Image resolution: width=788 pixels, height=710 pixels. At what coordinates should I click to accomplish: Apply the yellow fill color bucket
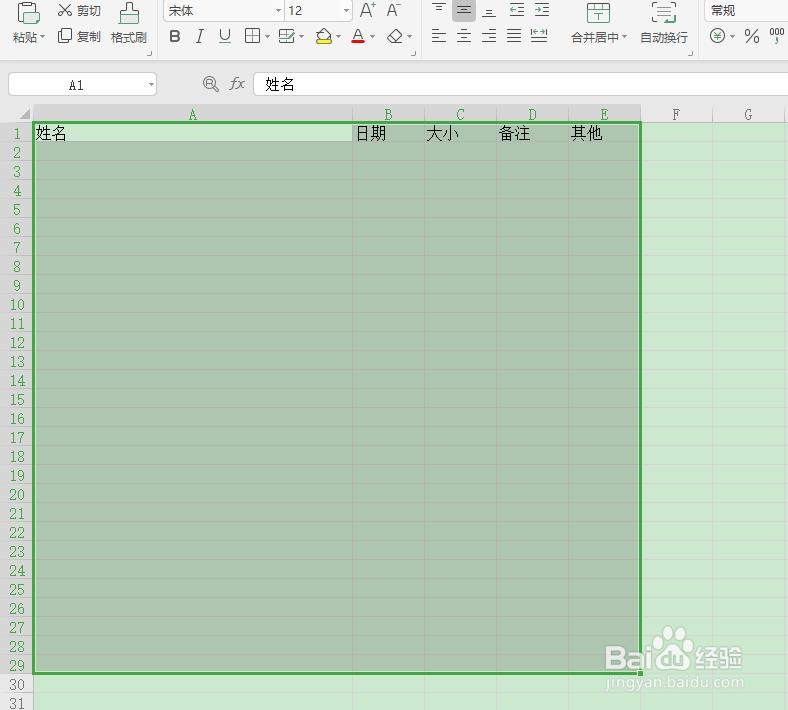pos(324,36)
